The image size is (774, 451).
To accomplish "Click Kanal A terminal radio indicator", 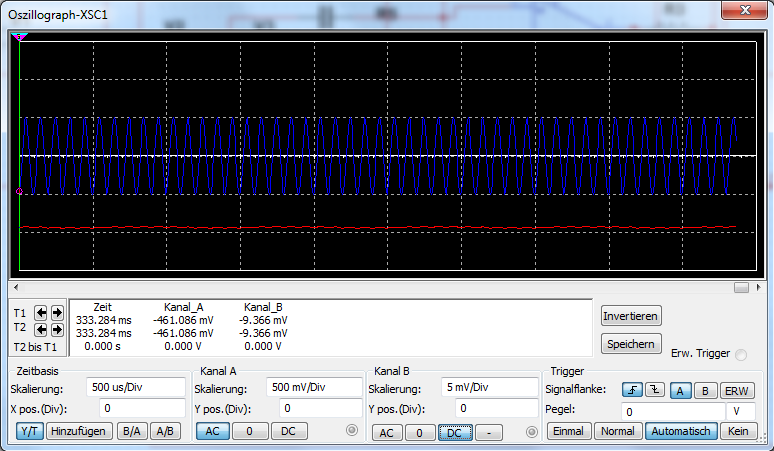I will pyautogui.click(x=351, y=430).
